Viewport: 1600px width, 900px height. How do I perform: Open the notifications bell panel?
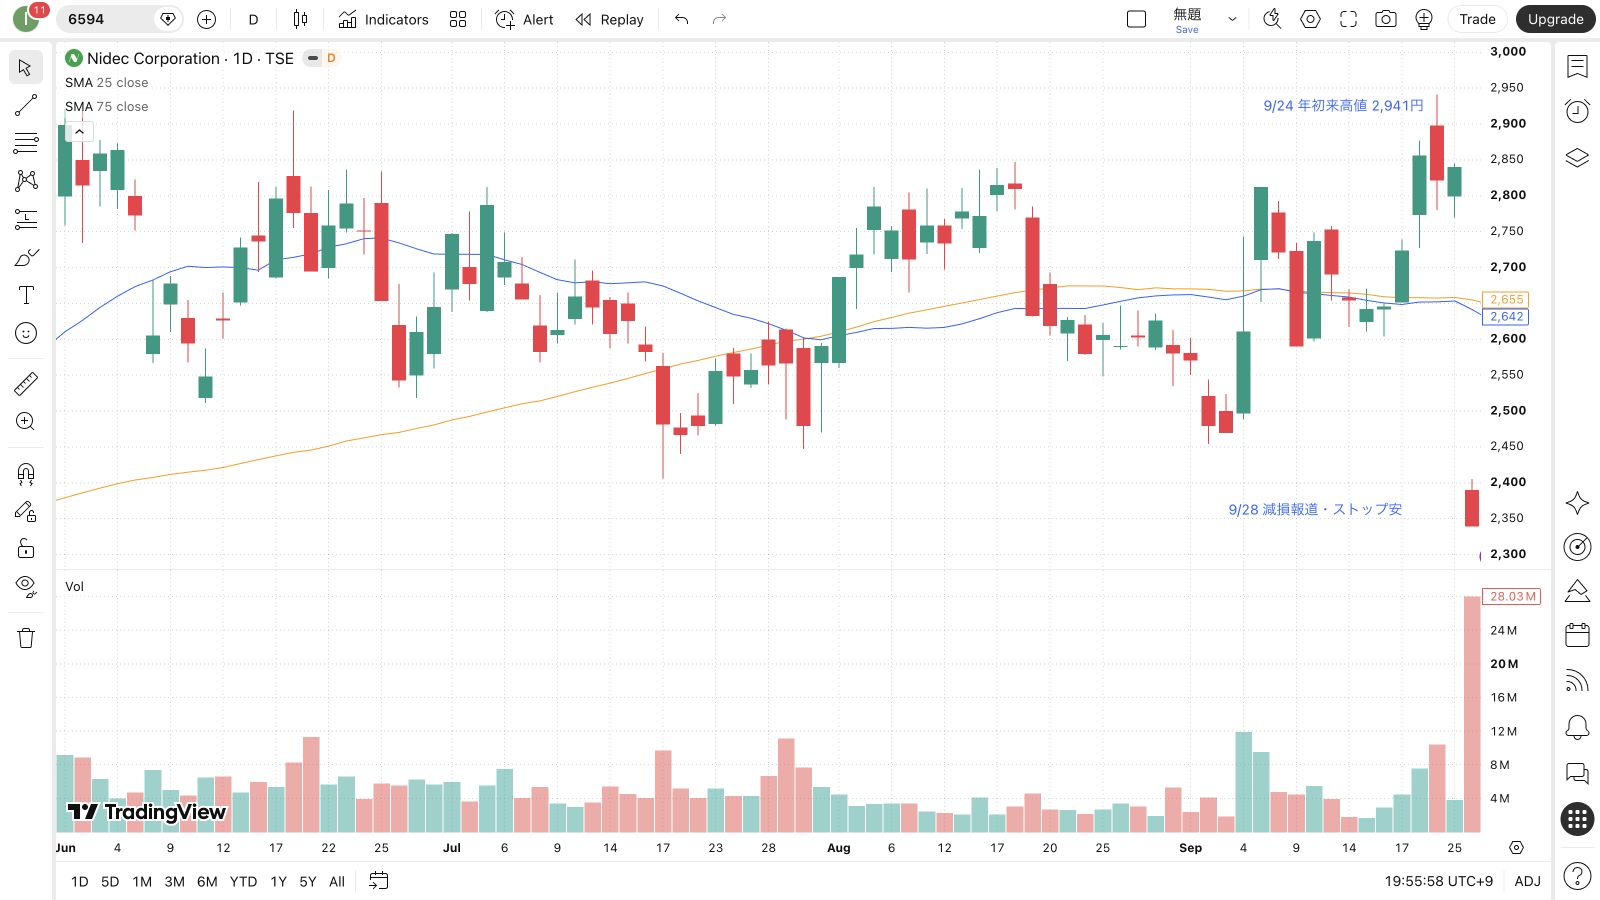[x=1577, y=727]
